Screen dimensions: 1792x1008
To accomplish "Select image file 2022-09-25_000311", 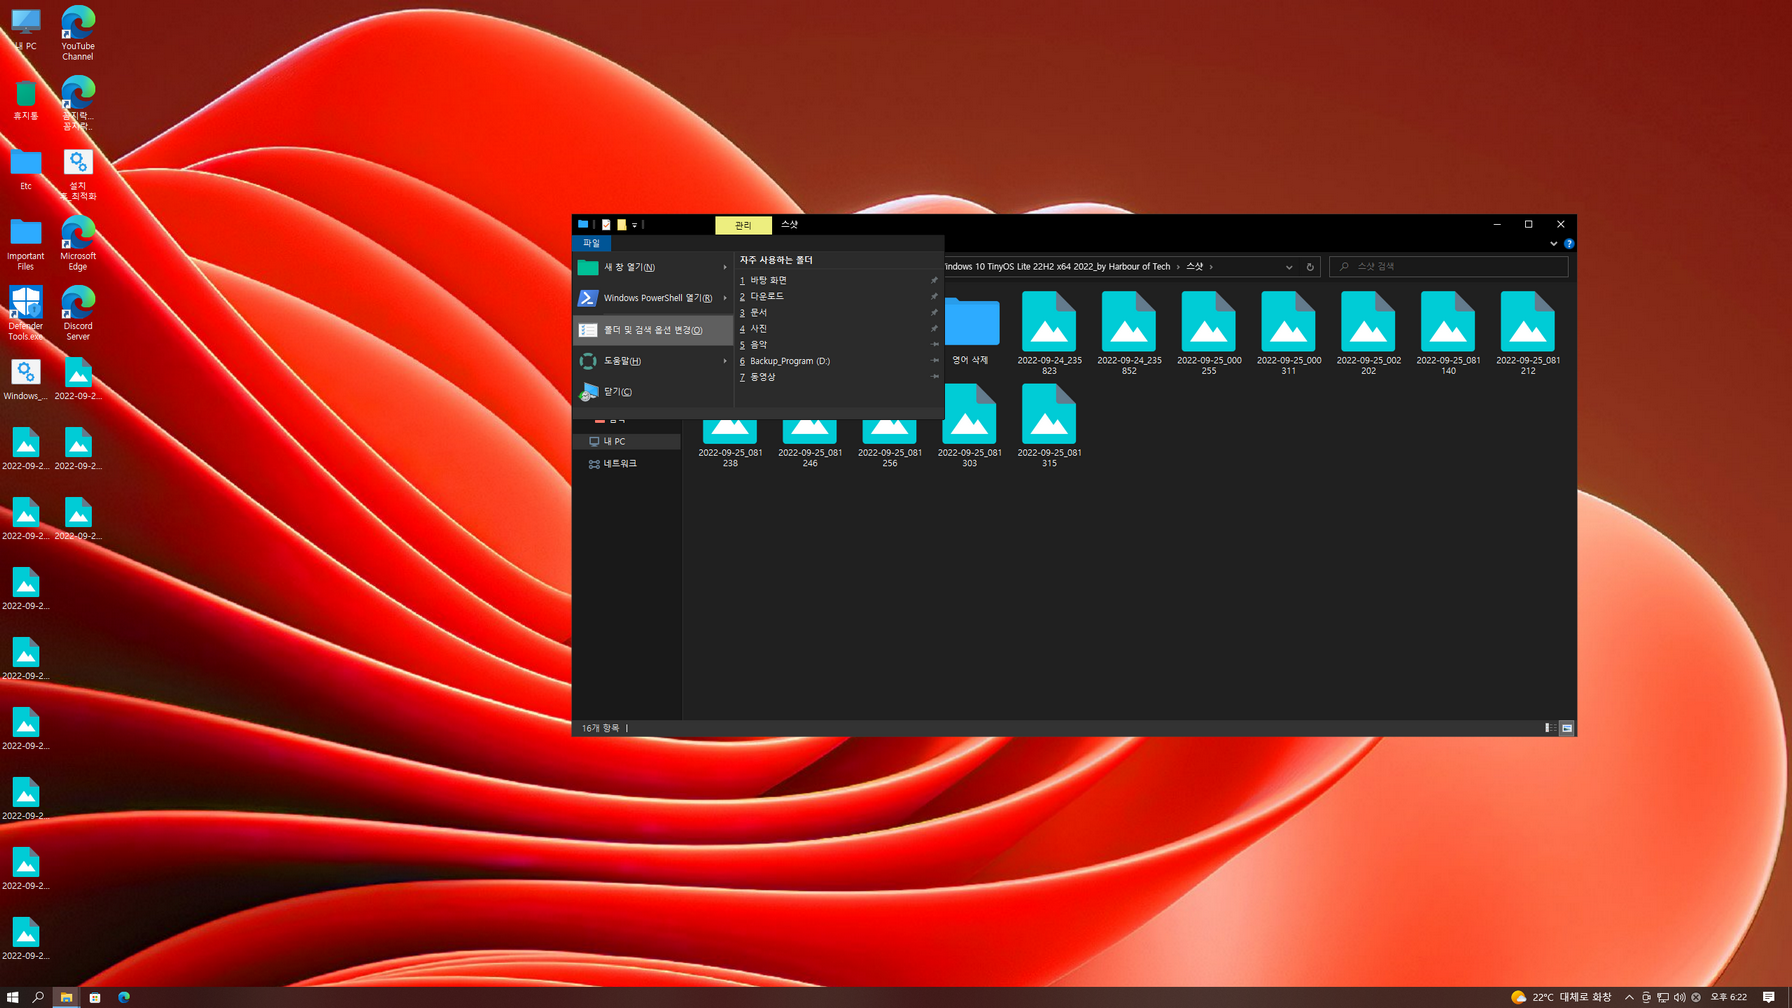I will click(1289, 333).
